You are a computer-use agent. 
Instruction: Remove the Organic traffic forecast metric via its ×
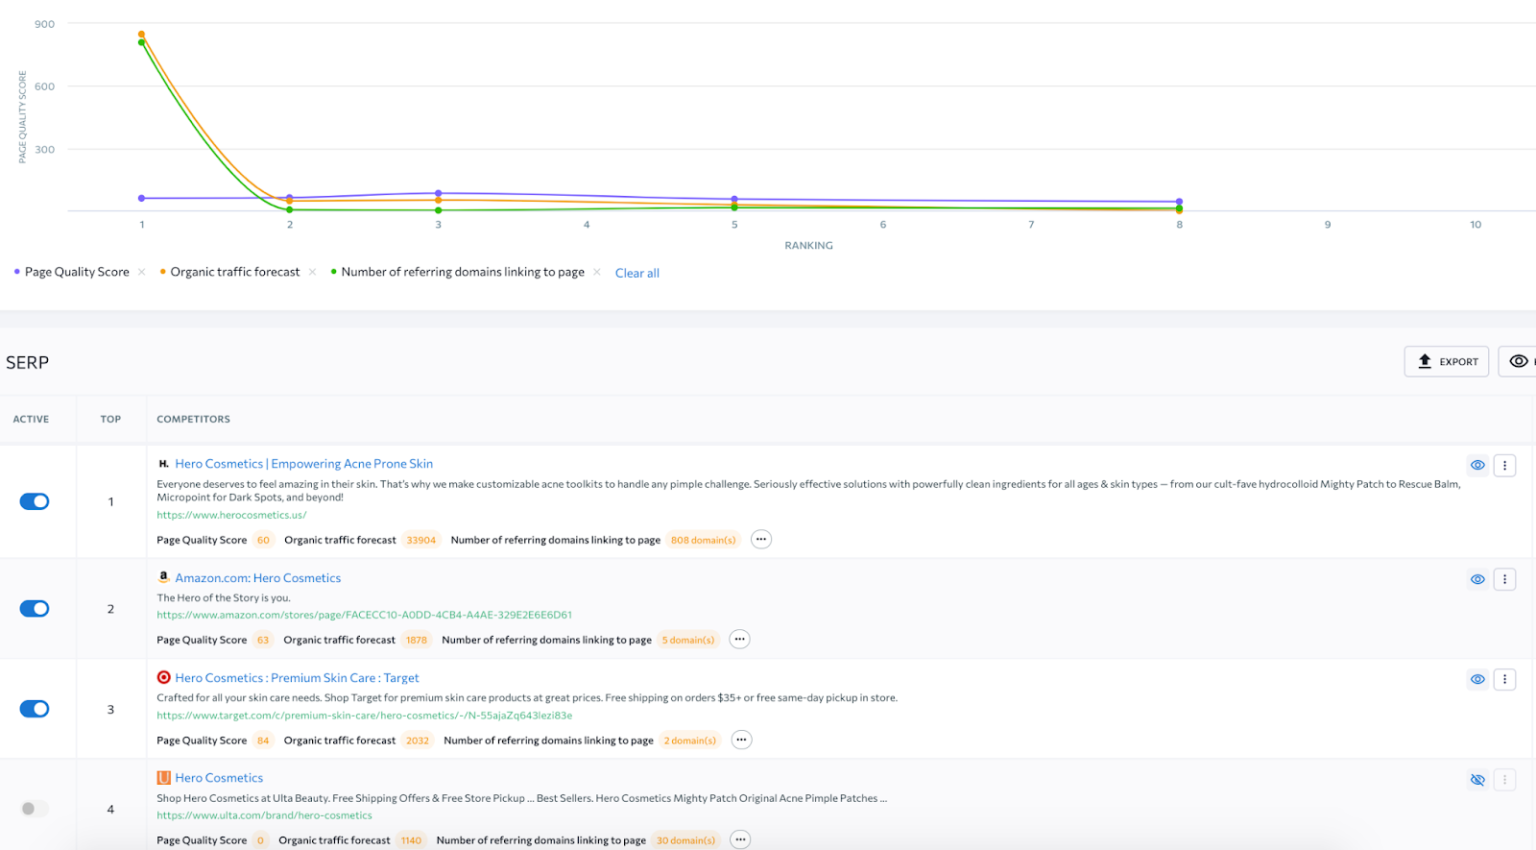313,271
